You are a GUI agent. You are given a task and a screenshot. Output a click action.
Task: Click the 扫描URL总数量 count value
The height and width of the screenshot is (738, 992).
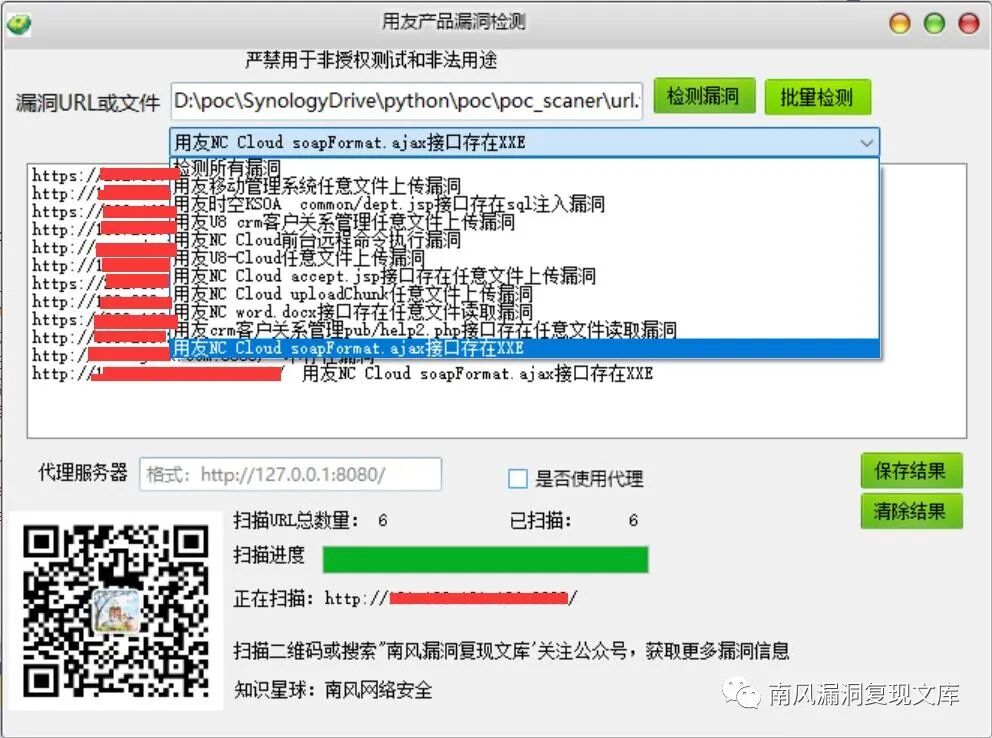point(383,520)
